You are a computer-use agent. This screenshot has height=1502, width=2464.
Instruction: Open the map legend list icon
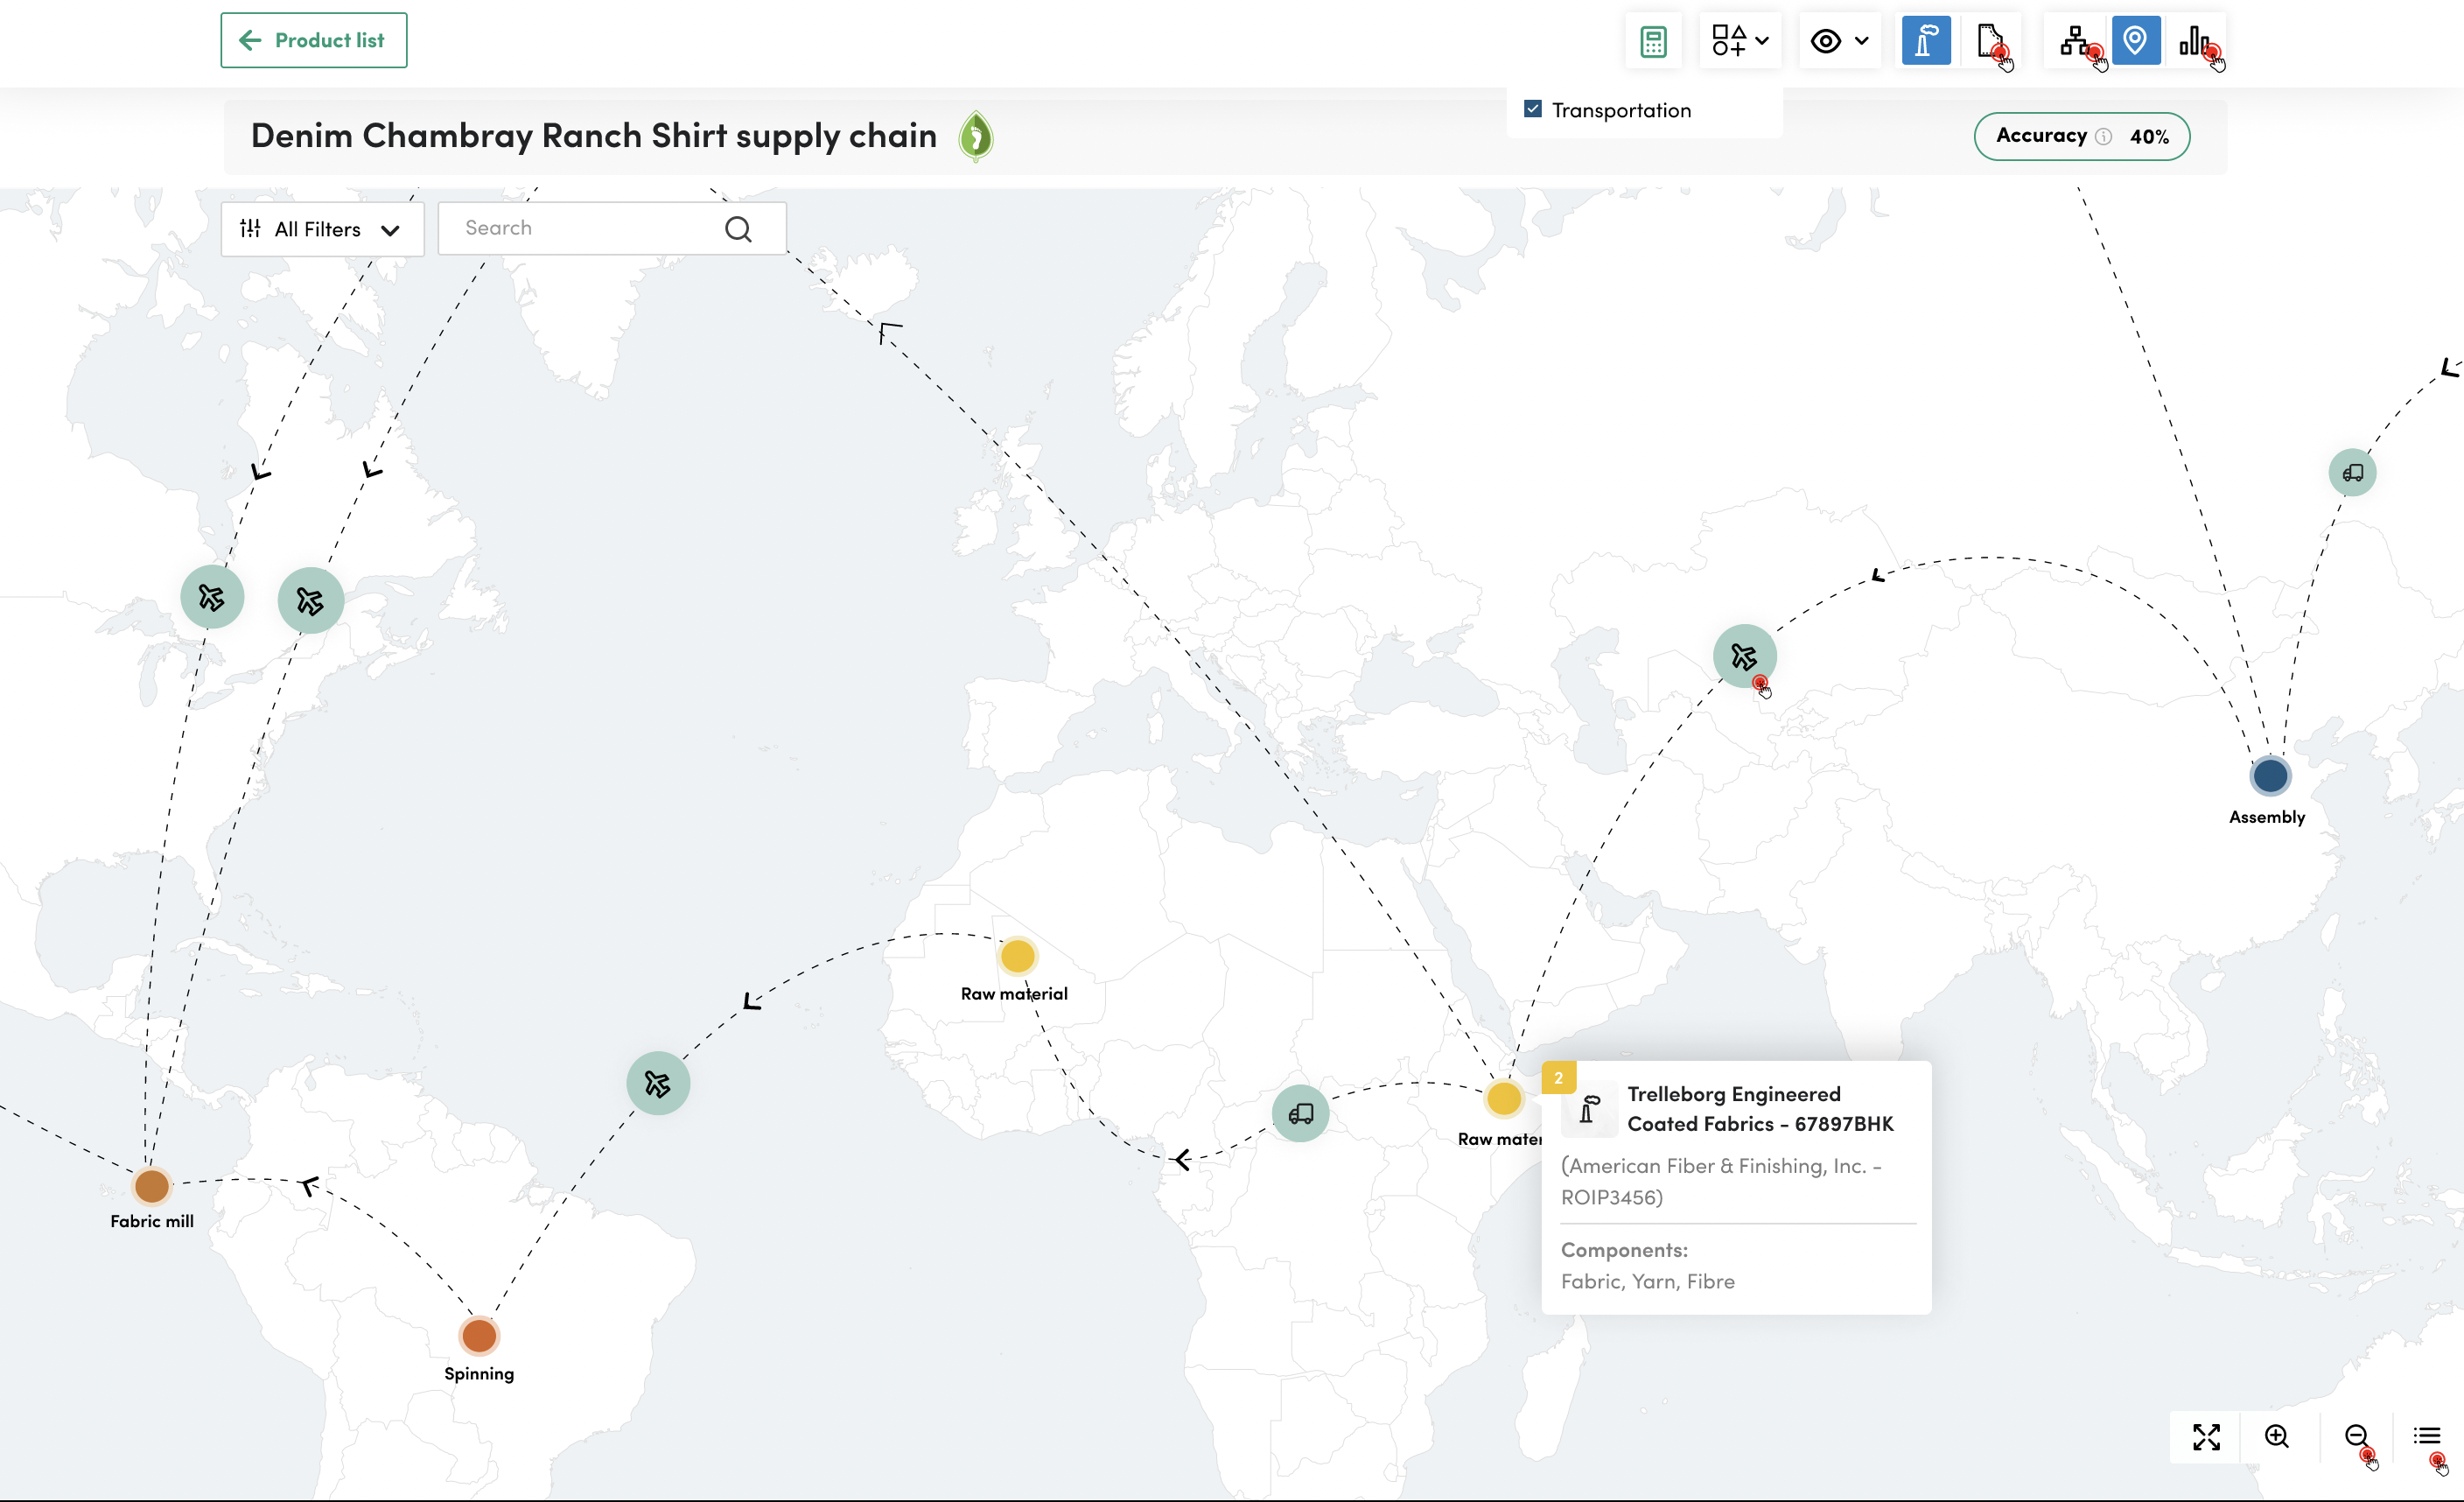pyautogui.click(x=2427, y=1437)
